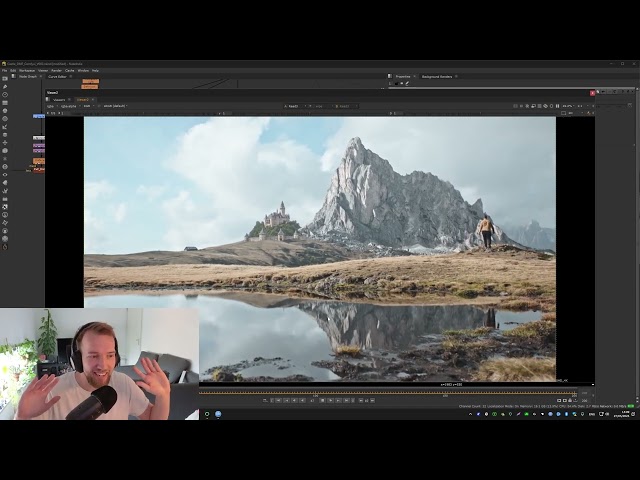Click the skip forward button after increment field
Image resolution: width=640 pixels, height=480 pixels.
point(372,401)
